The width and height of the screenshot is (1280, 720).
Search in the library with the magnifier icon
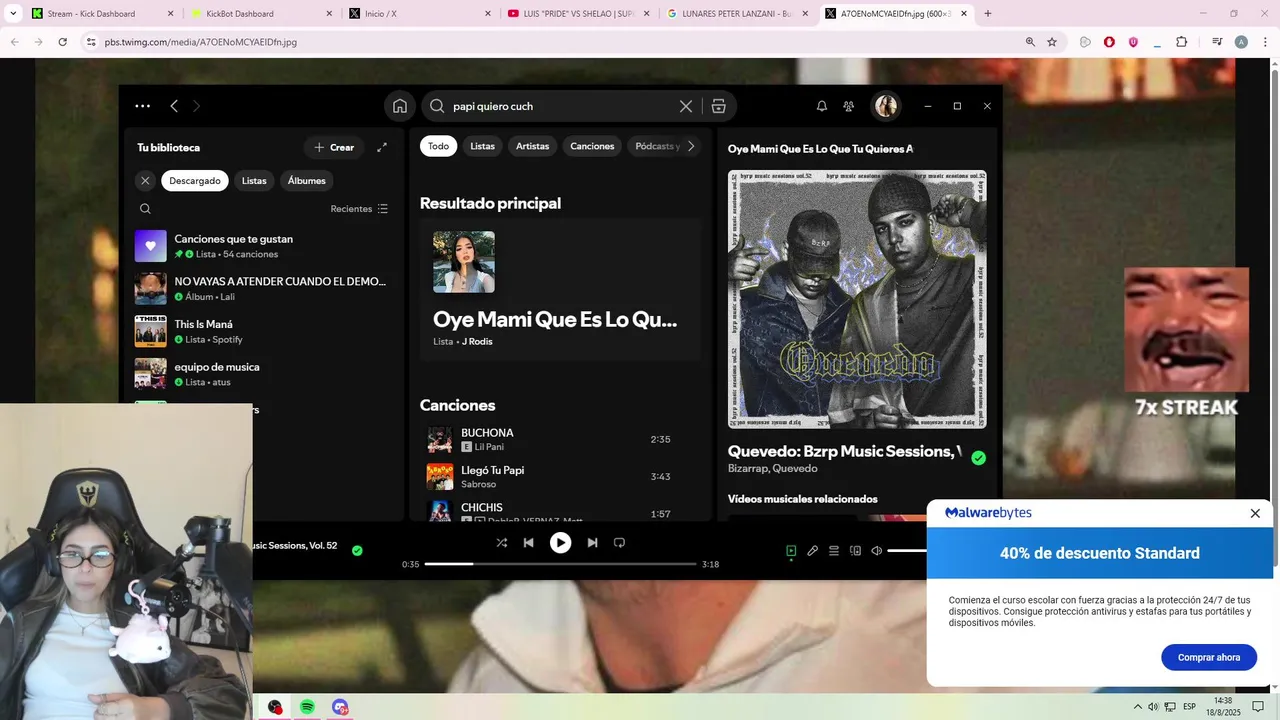coord(145,209)
